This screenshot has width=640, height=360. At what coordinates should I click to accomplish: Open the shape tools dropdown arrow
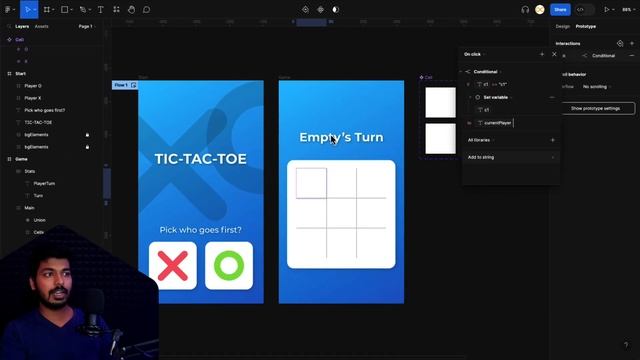point(72,10)
